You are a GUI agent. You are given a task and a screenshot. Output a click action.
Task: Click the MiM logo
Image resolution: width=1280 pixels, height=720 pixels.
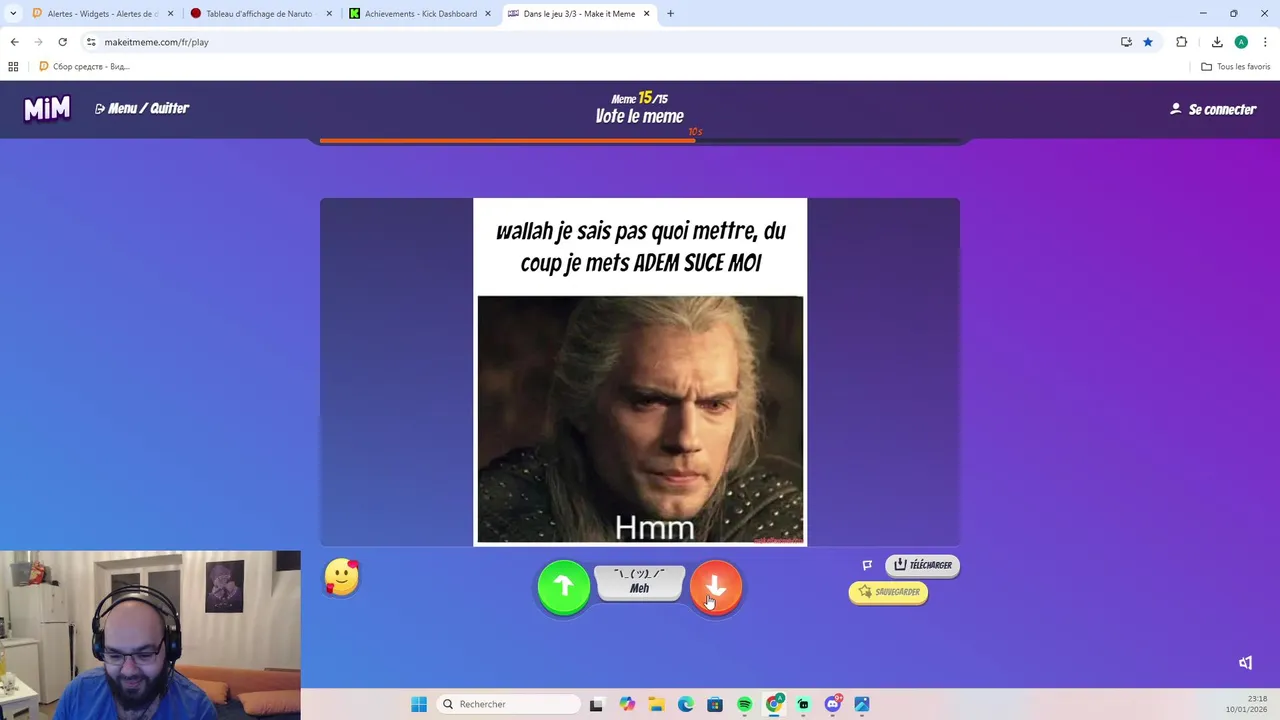click(47, 108)
